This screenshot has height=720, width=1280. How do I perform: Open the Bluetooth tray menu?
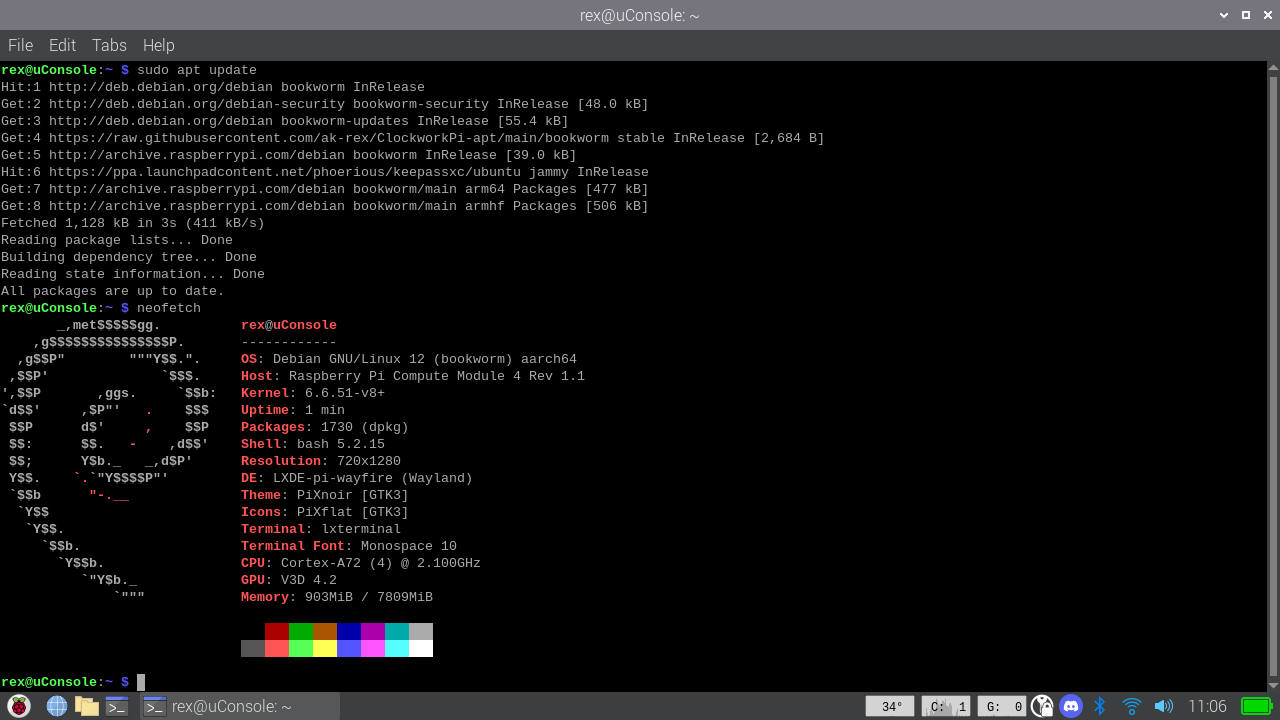1100,706
